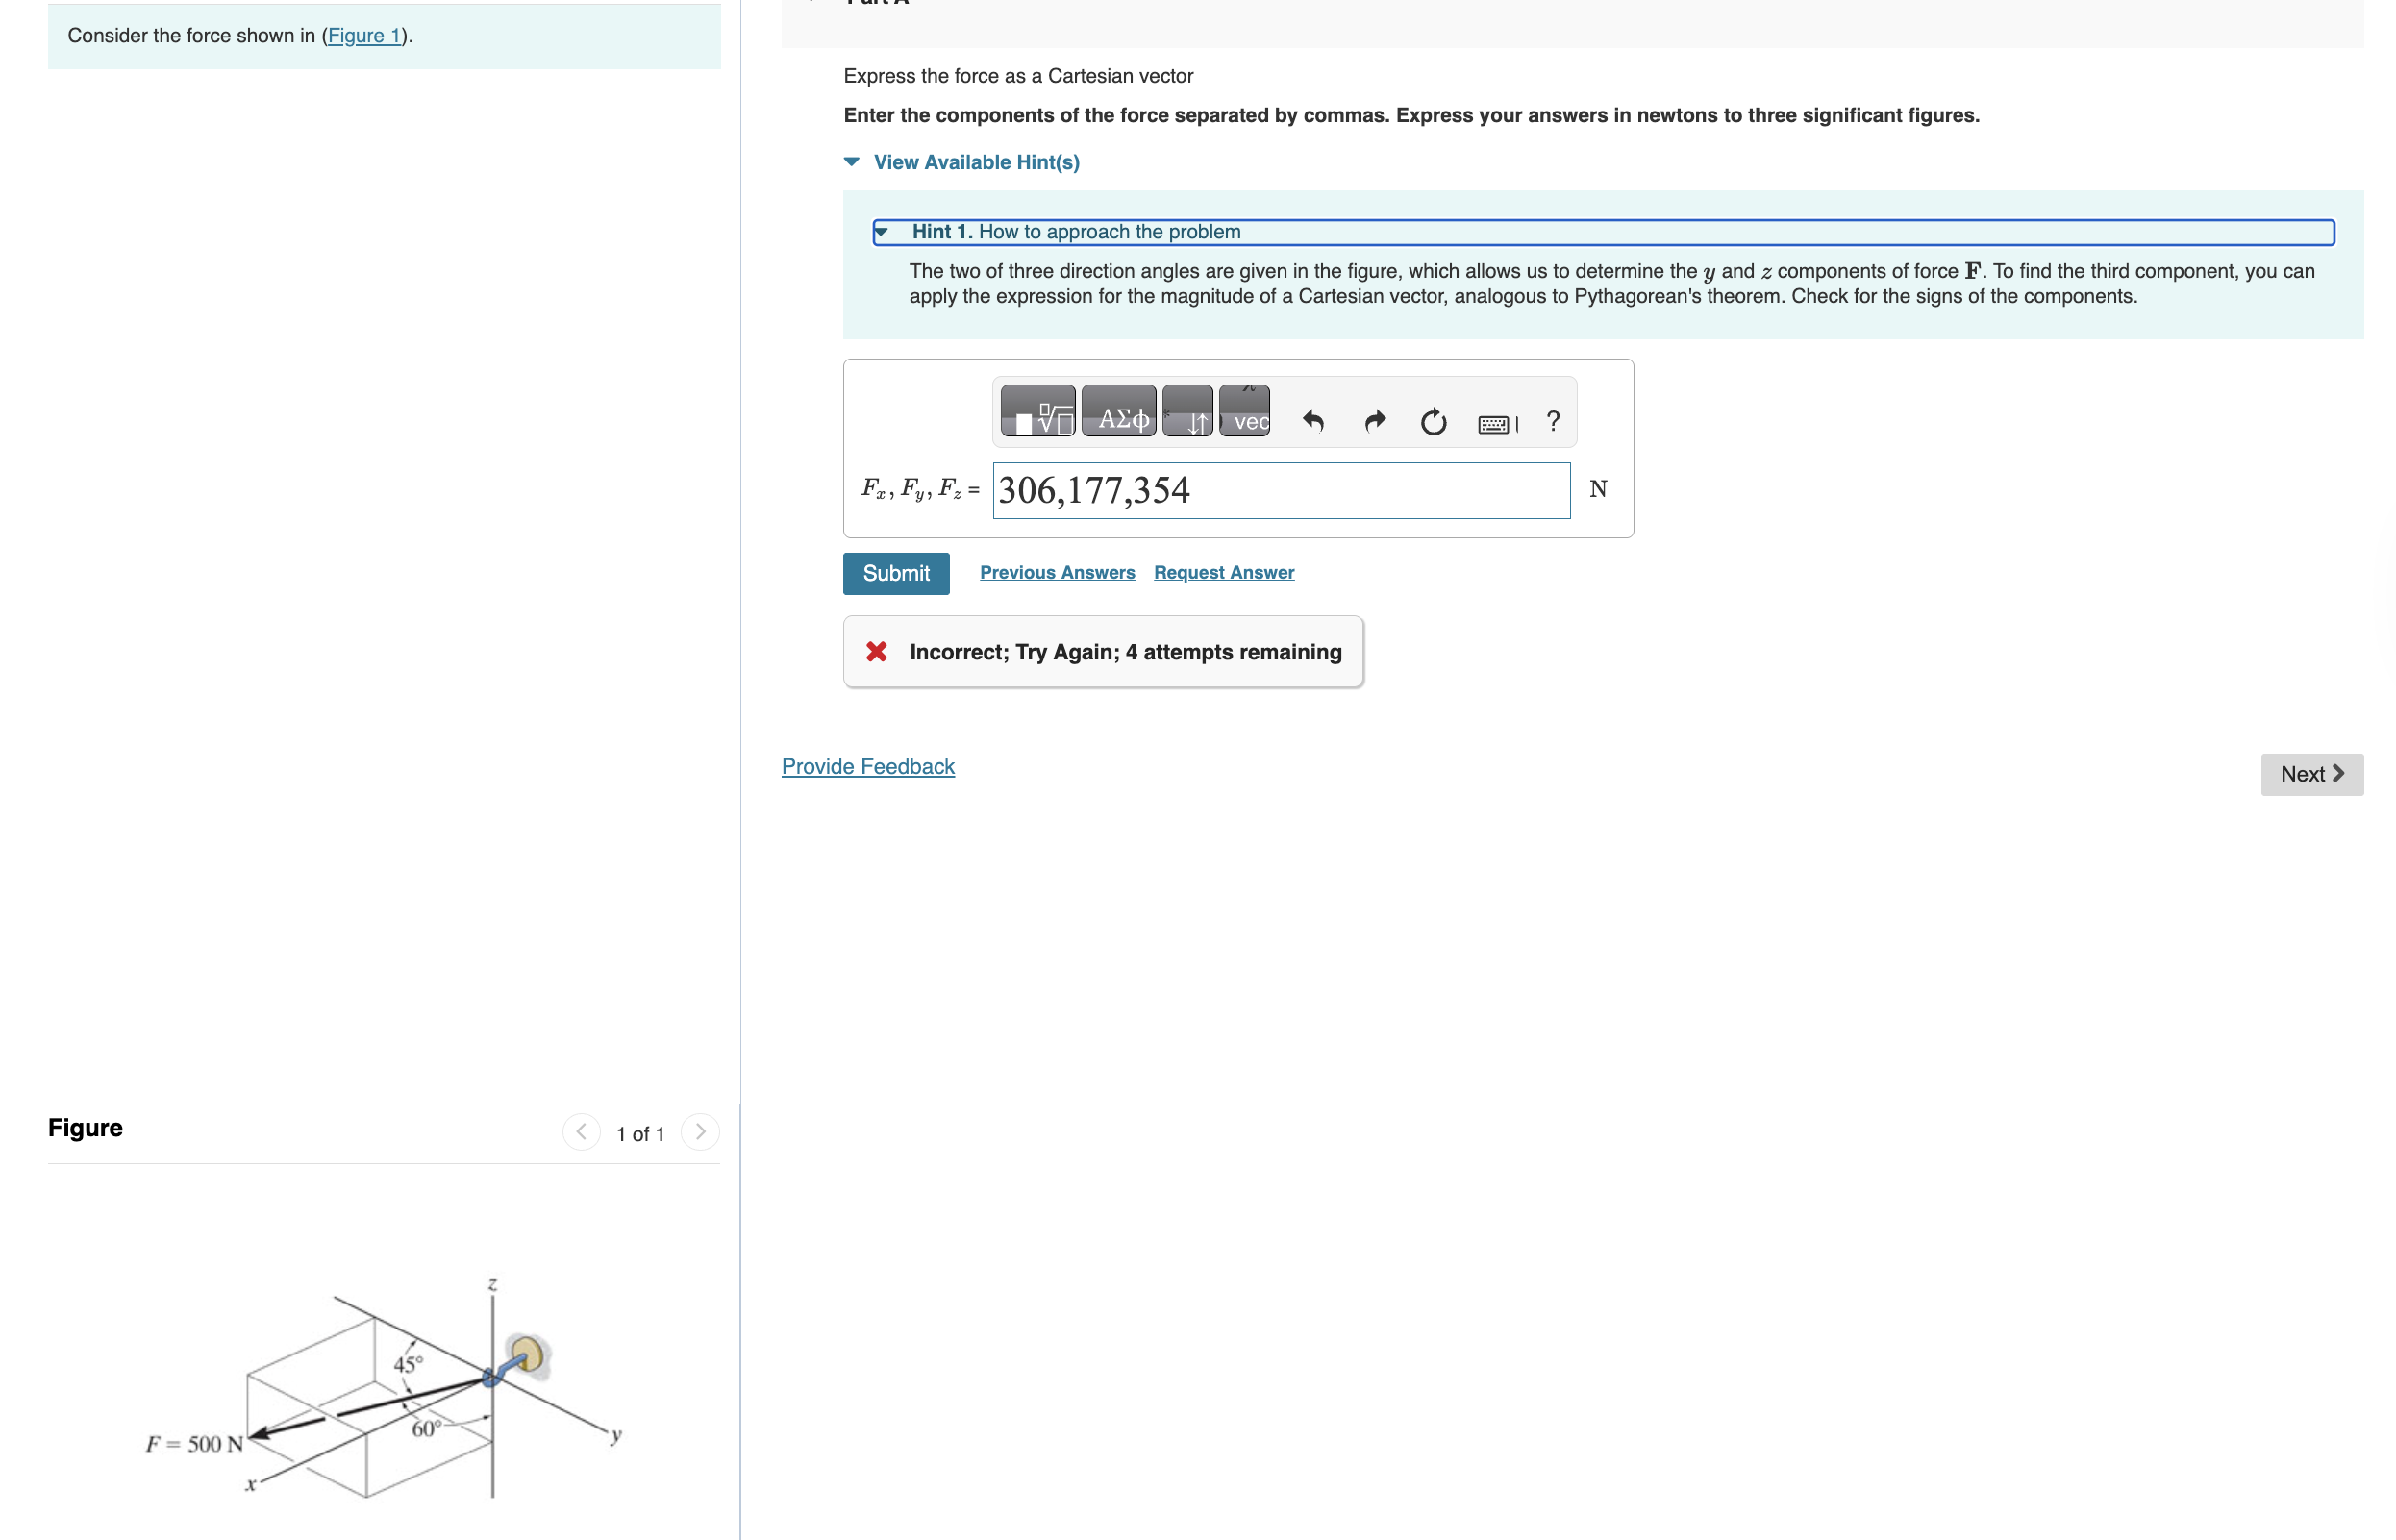Go to previous figure arrow
The width and height of the screenshot is (2396, 1540).
(x=581, y=1131)
